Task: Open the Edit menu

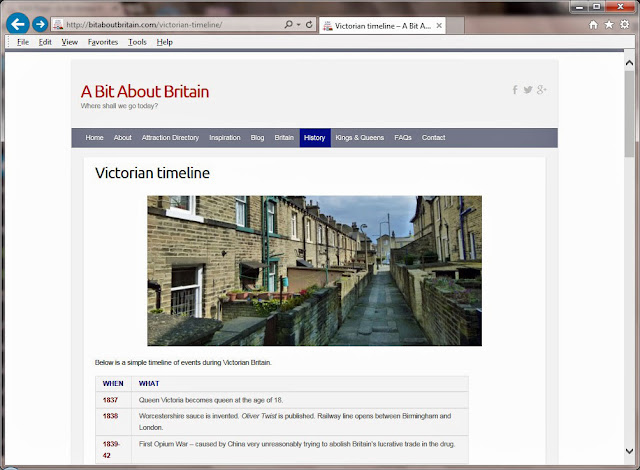Action: [x=45, y=42]
